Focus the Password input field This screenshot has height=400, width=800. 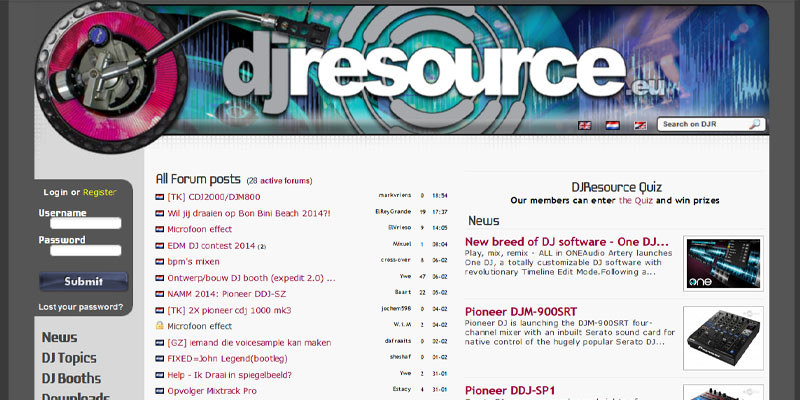click(86, 250)
